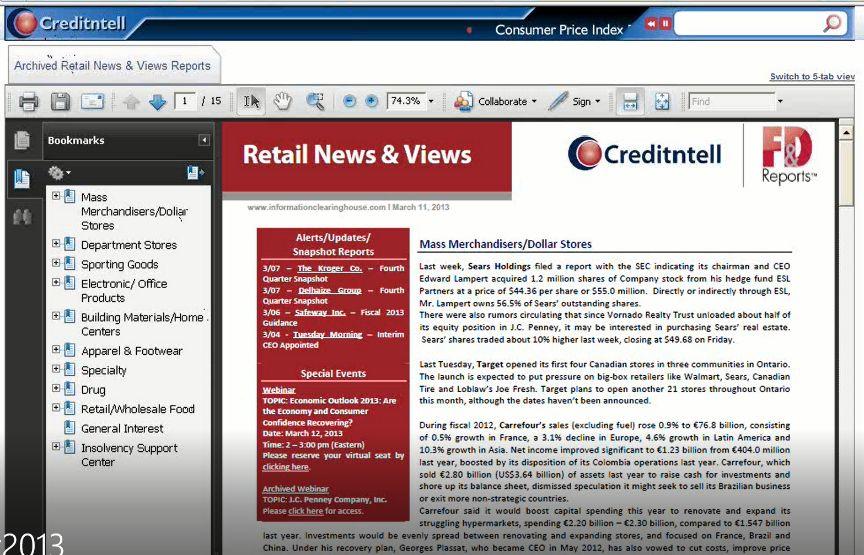The height and width of the screenshot is (555, 864).
Task: Open the Safeway Inc. guidance link
Action: coord(320,312)
